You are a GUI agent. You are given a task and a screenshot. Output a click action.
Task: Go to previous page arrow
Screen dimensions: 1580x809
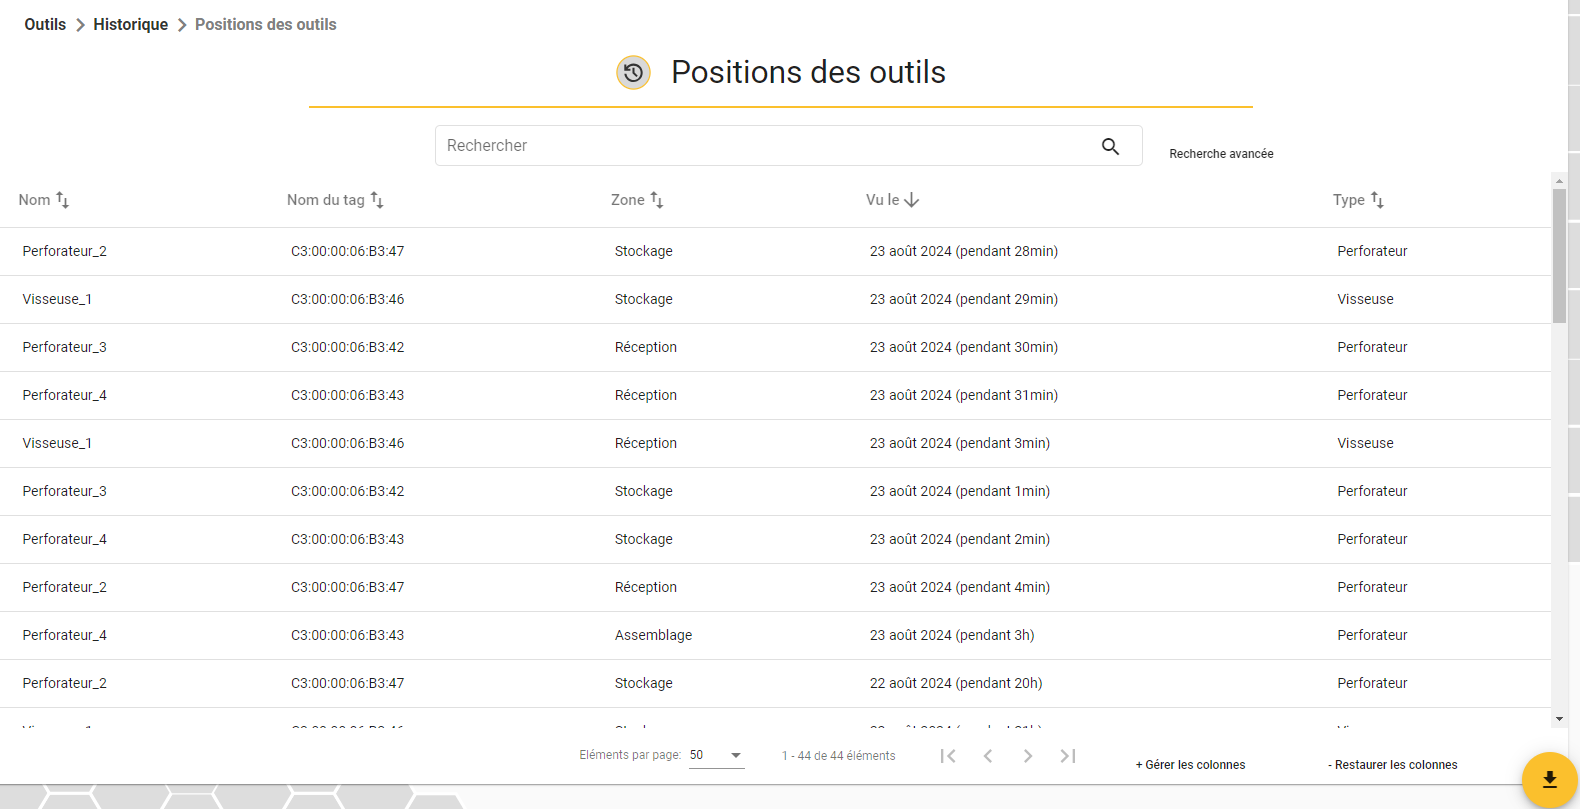pyautogui.click(x=988, y=756)
